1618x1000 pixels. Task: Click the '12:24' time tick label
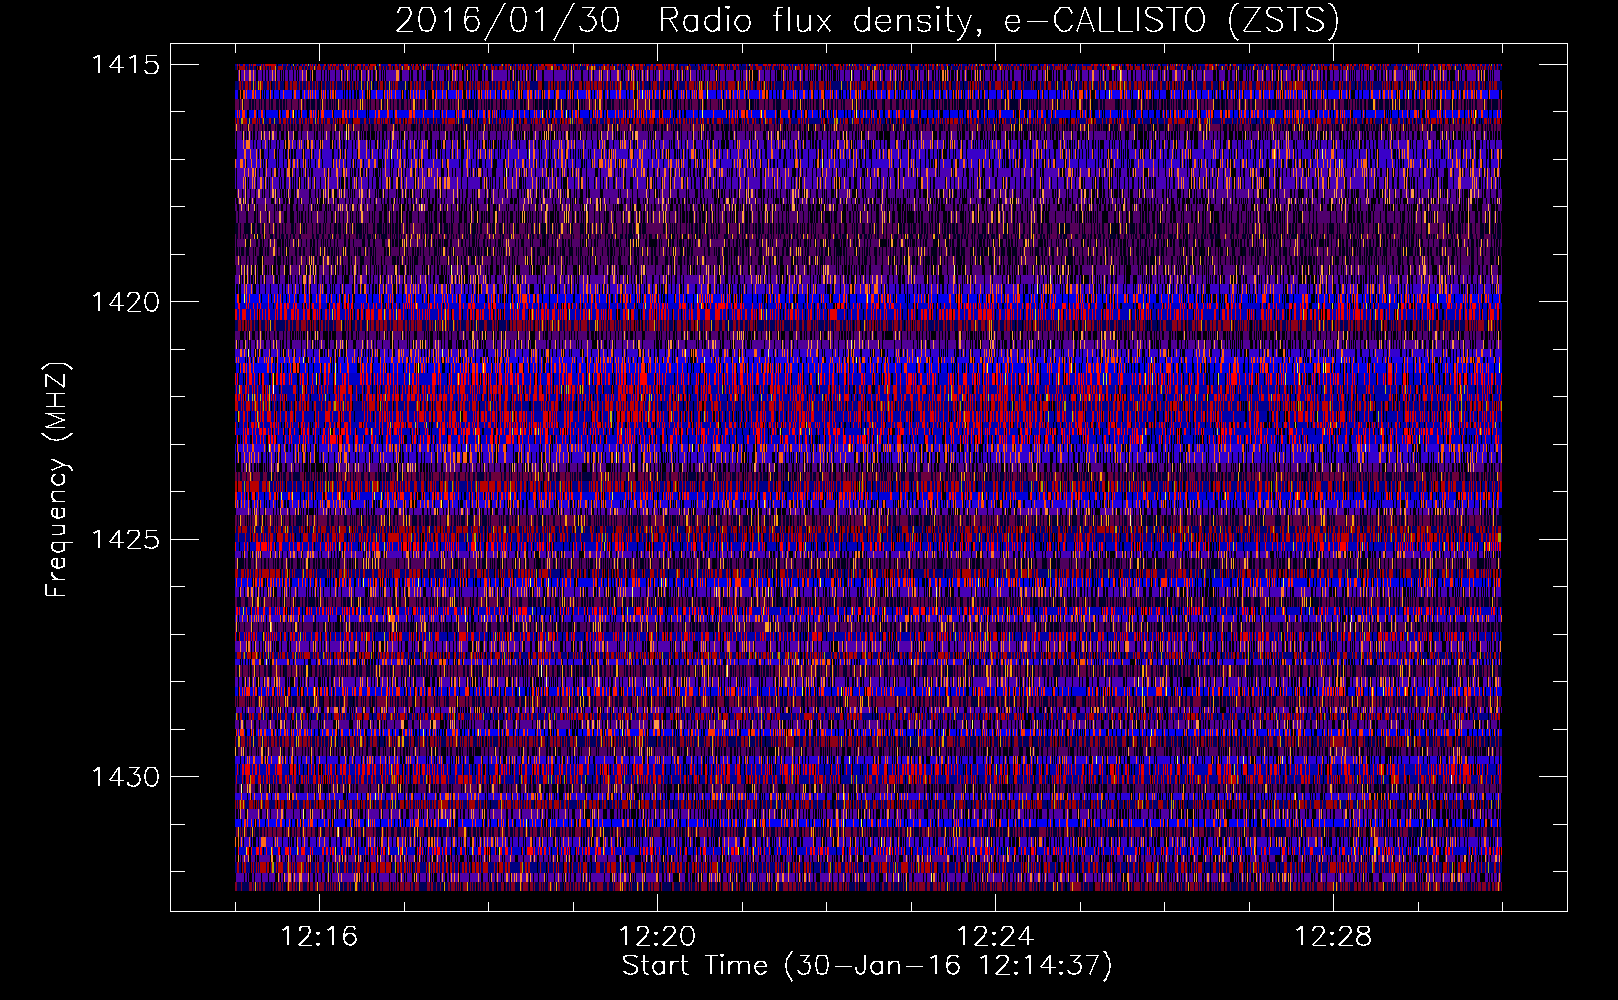coord(996,936)
